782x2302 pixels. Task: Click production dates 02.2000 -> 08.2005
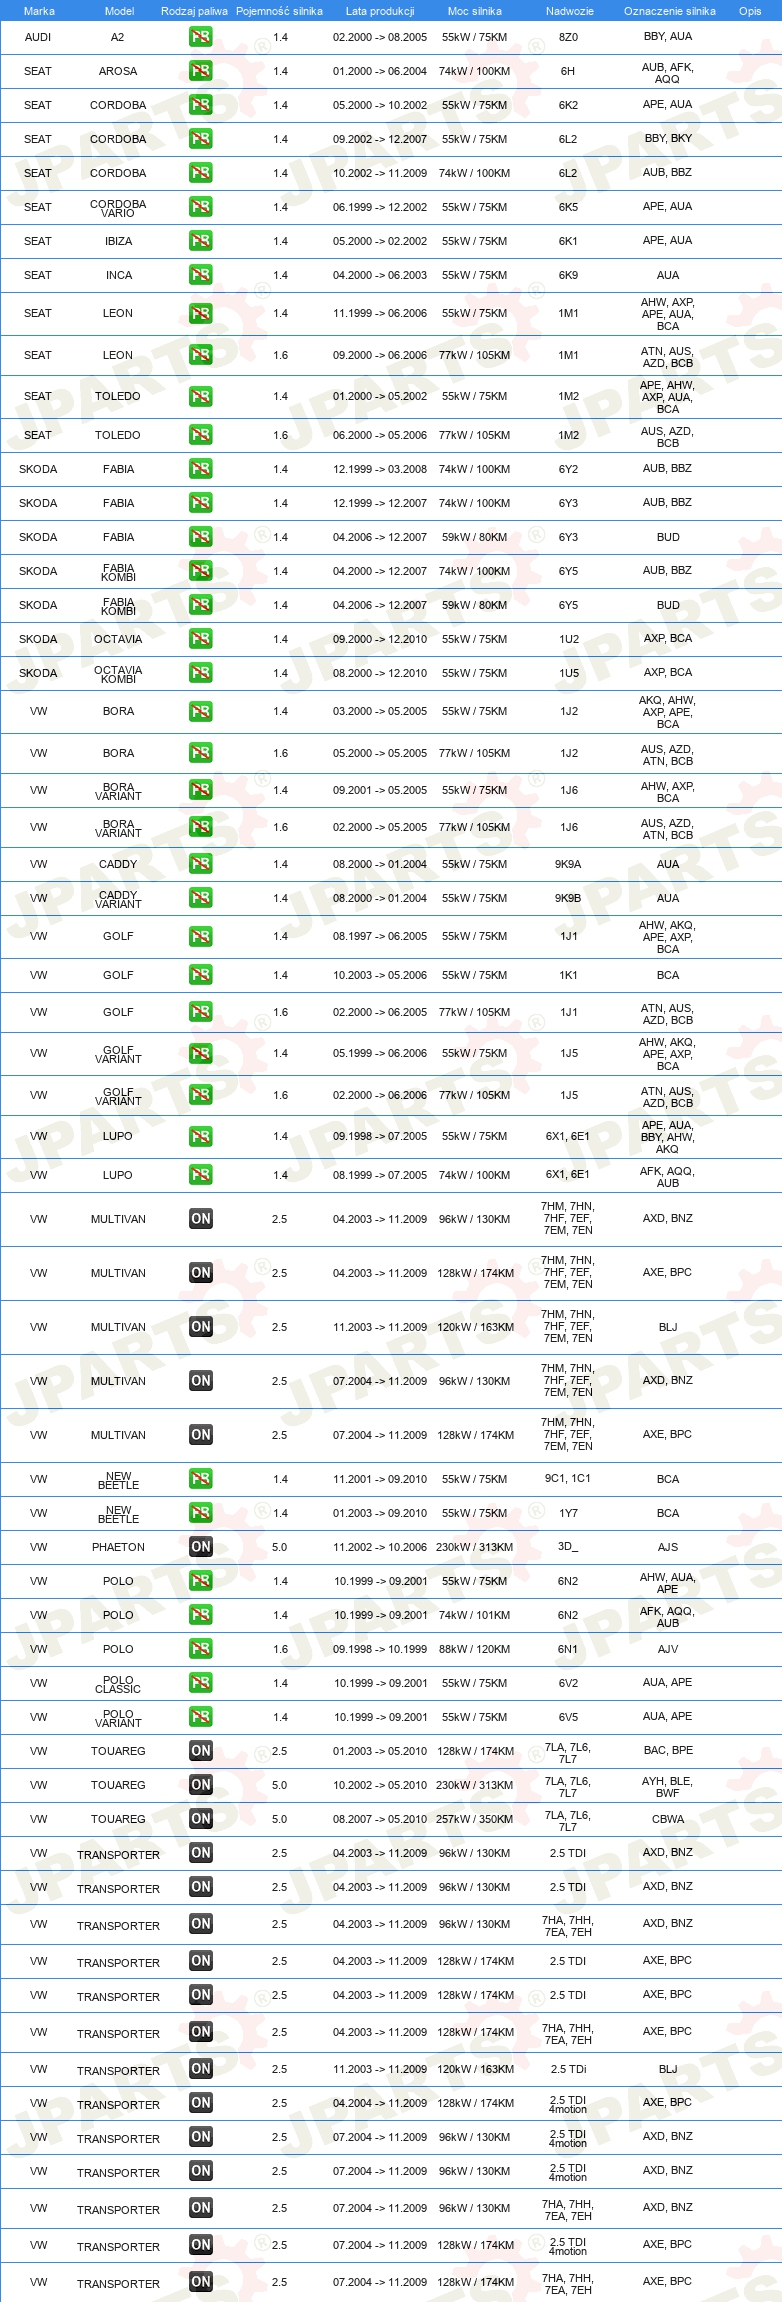pyautogui.click(x=380, y=37)
